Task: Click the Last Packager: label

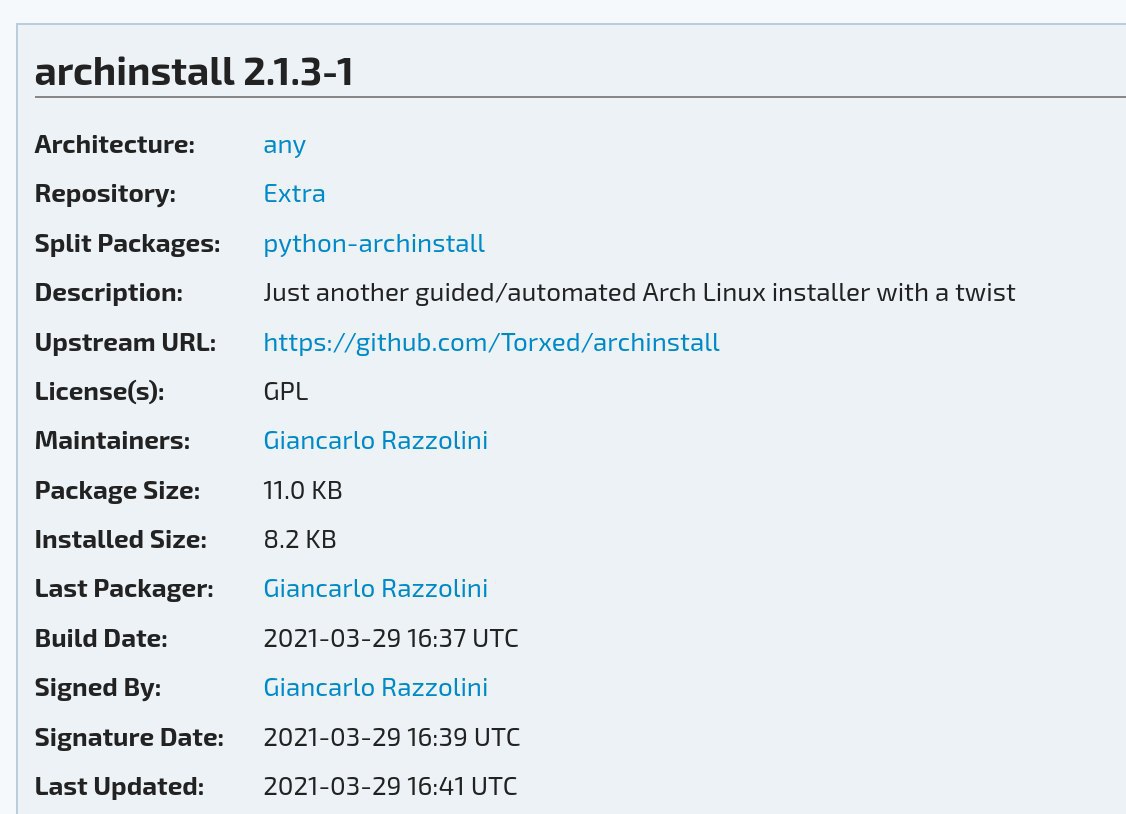Action: [x=124, y=589]
